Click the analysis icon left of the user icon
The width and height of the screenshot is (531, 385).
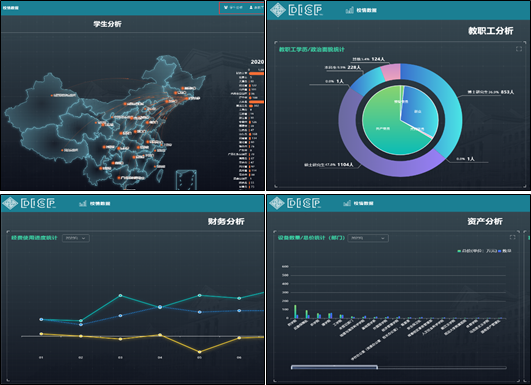click(x=226, y=7)
